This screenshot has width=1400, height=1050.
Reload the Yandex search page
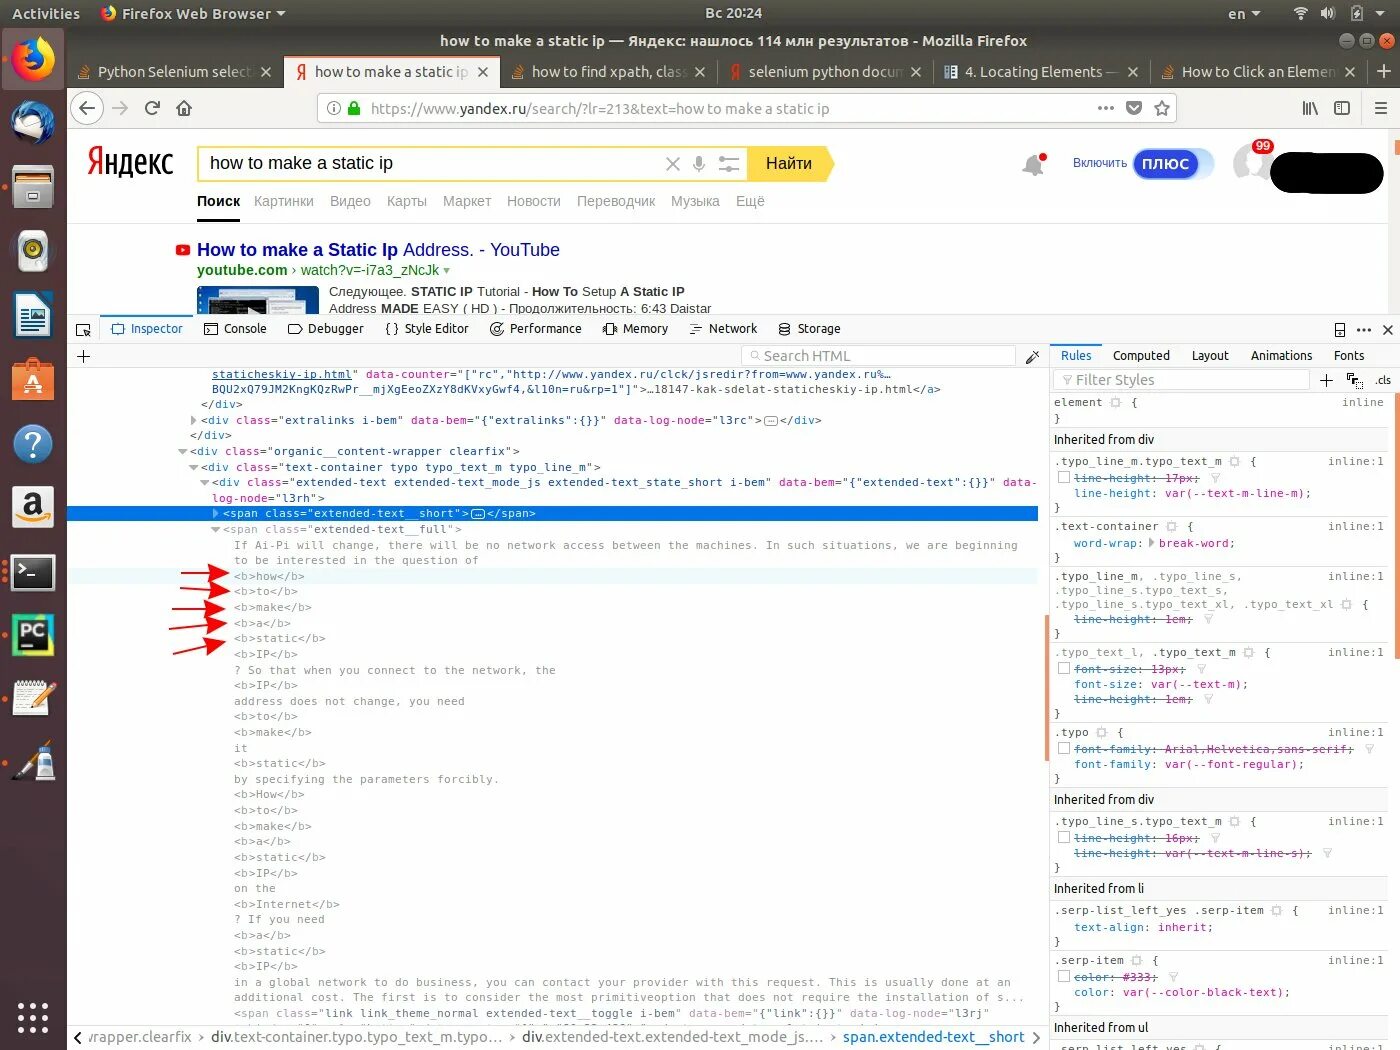[152, 108]
